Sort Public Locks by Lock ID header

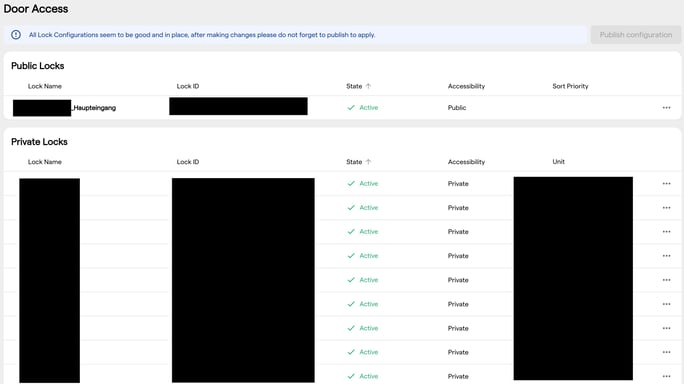[x=188, y=86]
